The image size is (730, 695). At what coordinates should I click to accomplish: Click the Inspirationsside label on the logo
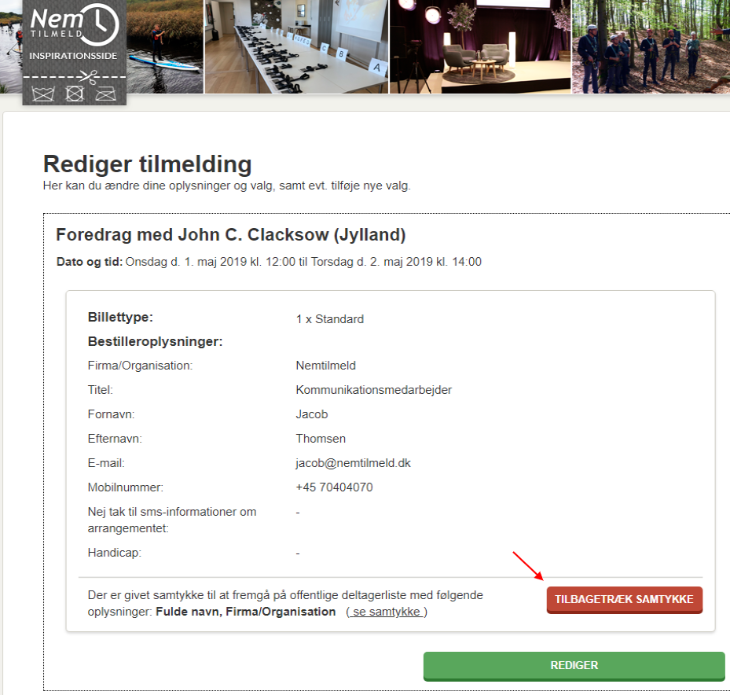tap(73, 56)
